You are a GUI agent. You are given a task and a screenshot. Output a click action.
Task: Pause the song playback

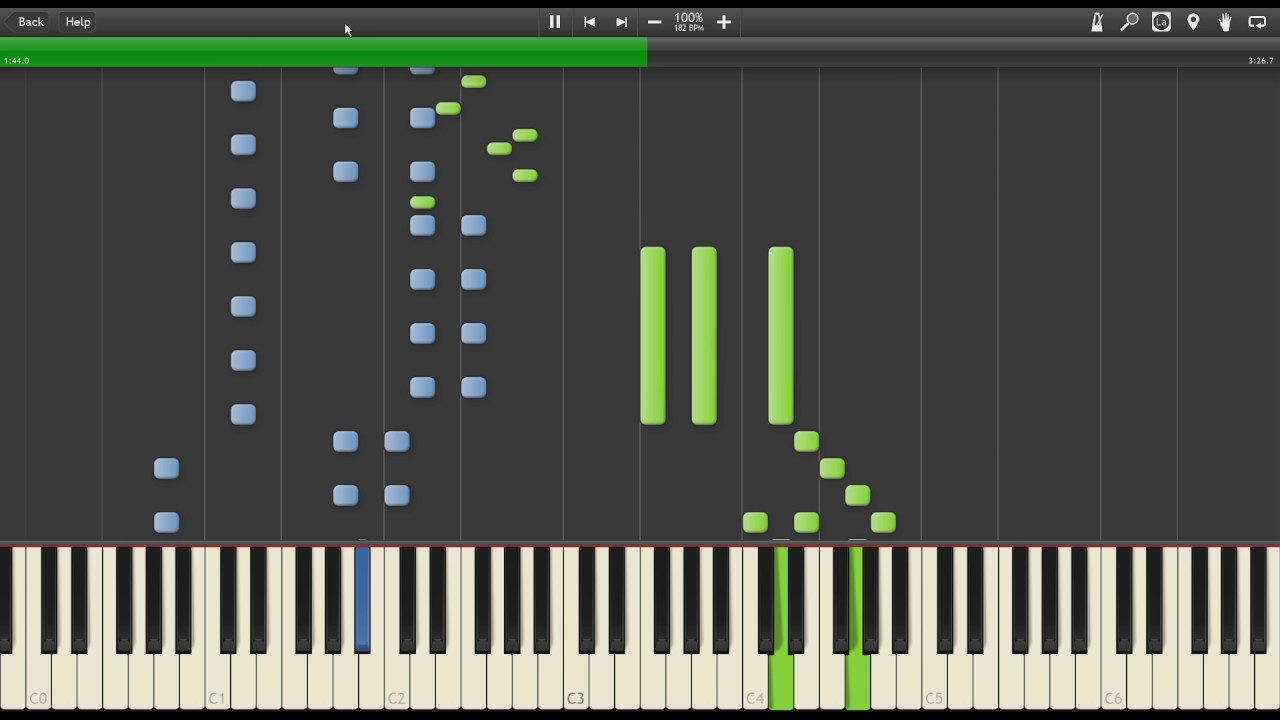(x=555, y=22)
